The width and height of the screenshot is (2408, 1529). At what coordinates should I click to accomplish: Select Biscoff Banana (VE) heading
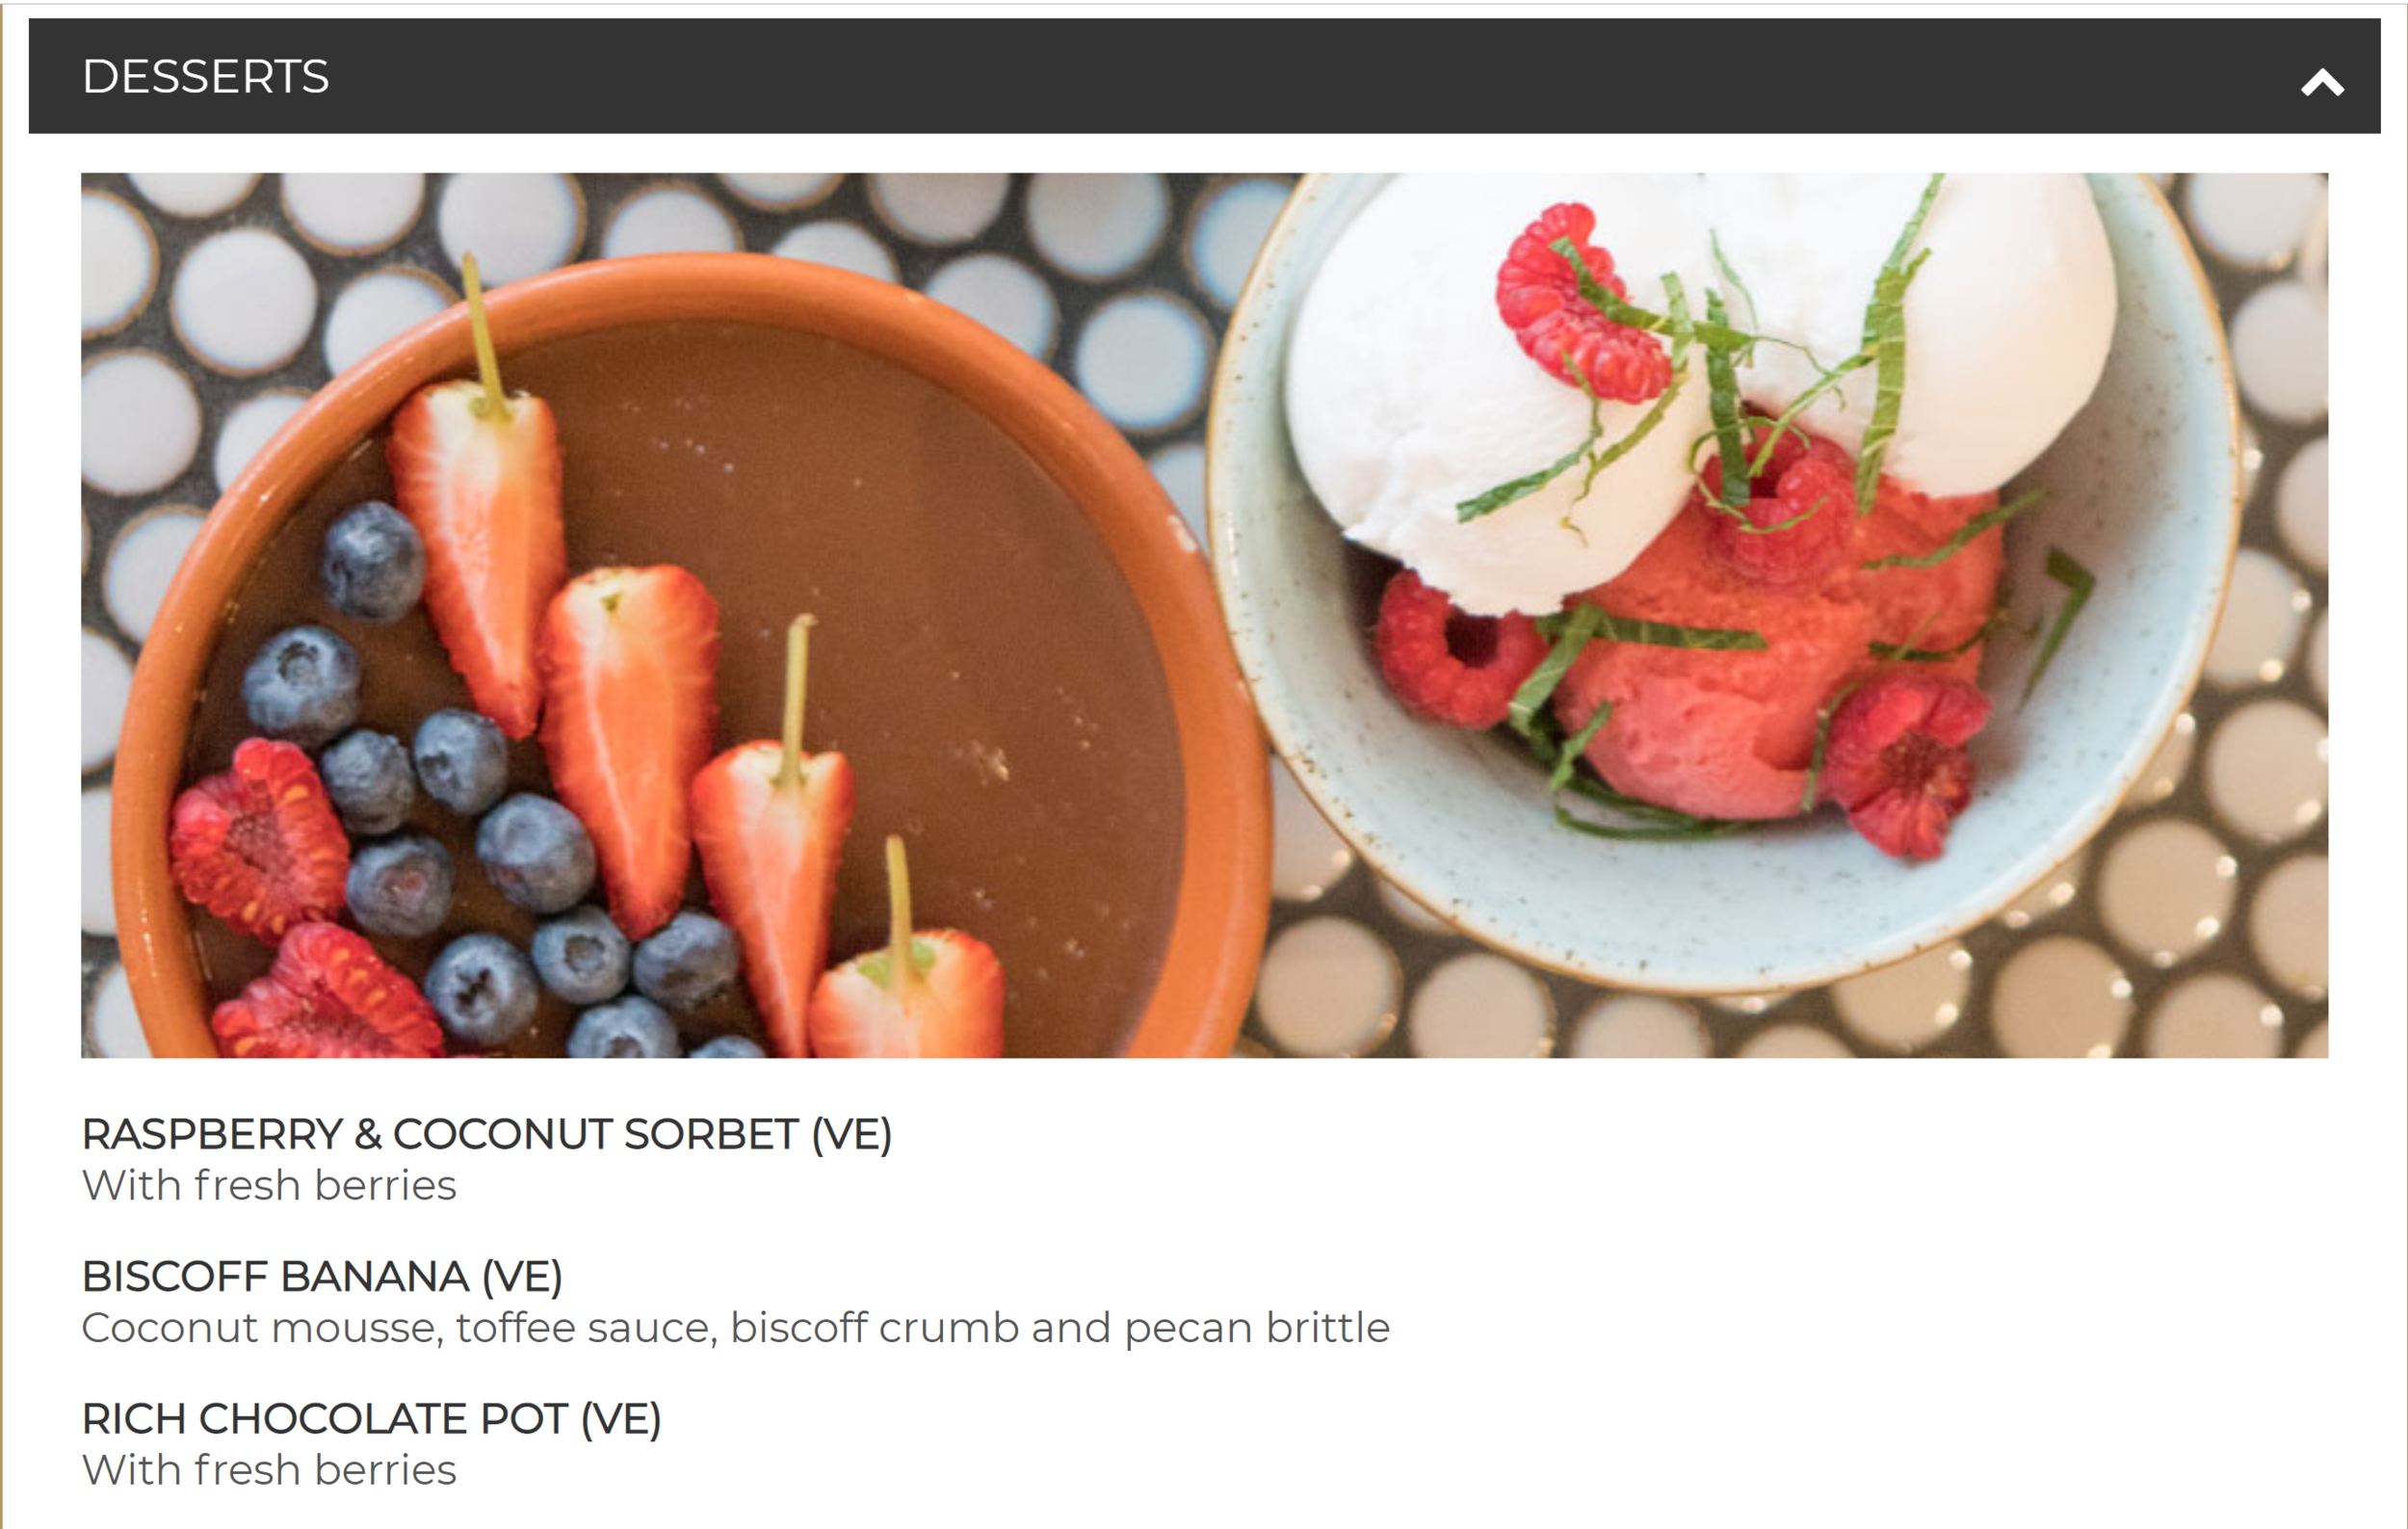point(322,1276)
